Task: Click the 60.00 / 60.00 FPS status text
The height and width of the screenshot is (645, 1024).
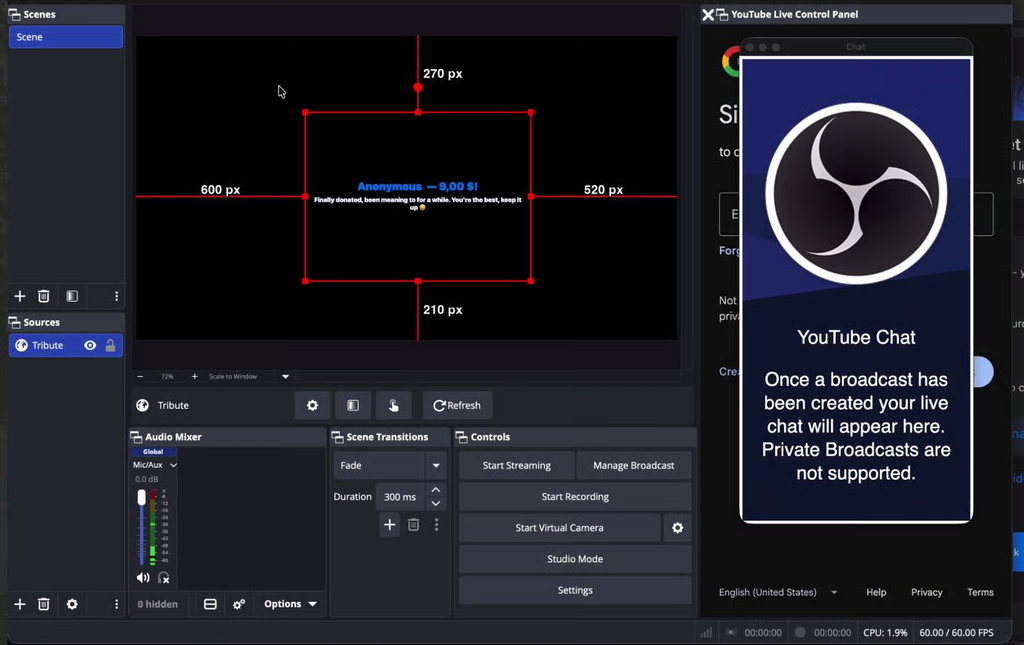Action: click(956, 633)
